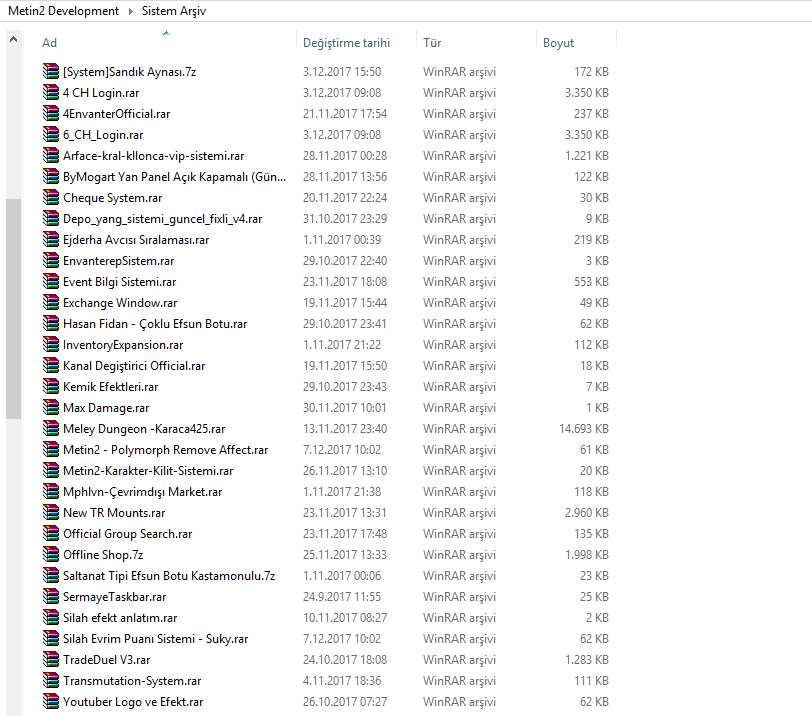Click Sistem Arşiv breadcrumb segment
The image size is (812, 716).
tap(174, 11)
